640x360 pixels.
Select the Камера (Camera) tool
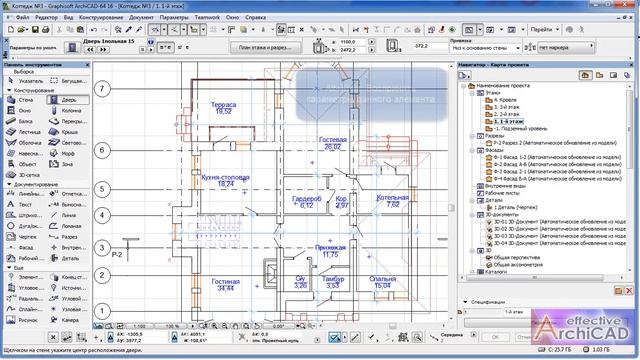pyautogui.click(x=65, y=320)
